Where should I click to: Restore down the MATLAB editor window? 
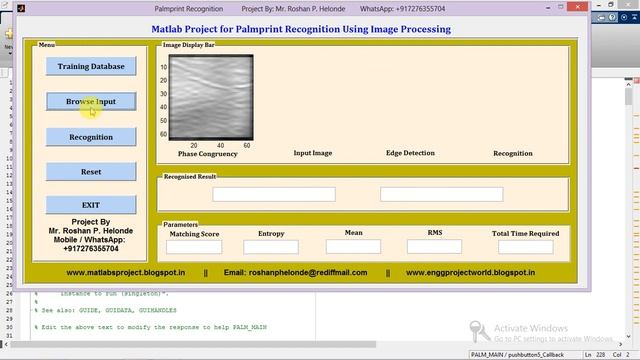[611, 5]
